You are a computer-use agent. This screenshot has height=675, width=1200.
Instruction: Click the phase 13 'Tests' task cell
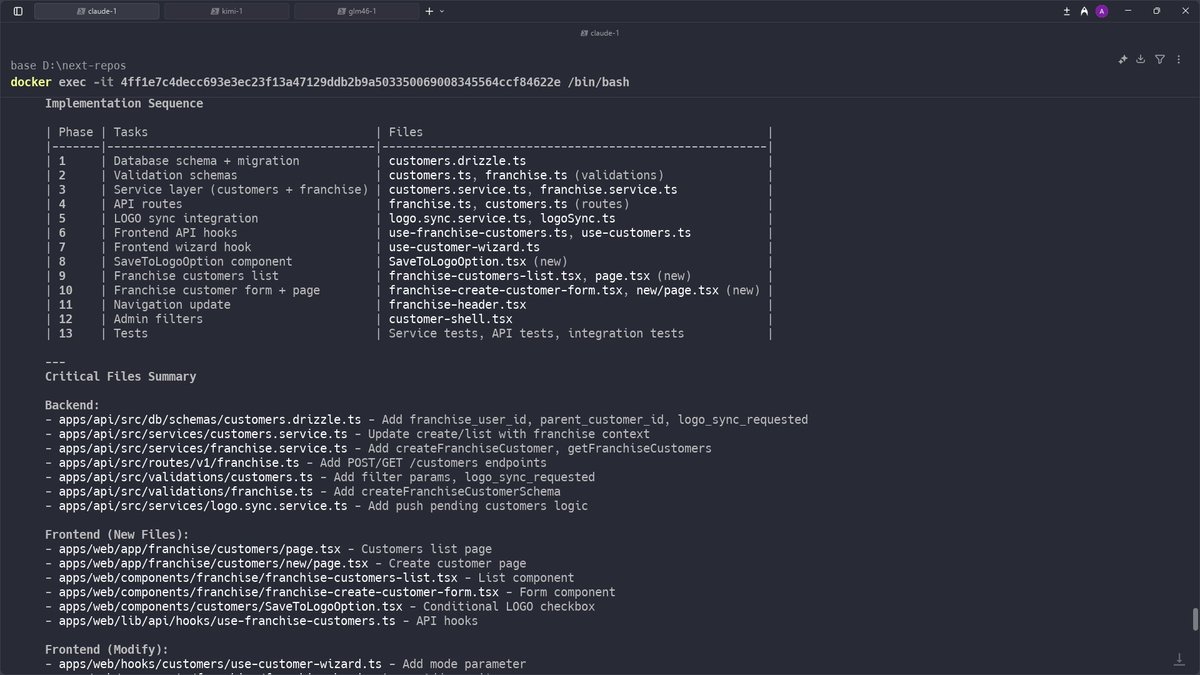[131, 334]
